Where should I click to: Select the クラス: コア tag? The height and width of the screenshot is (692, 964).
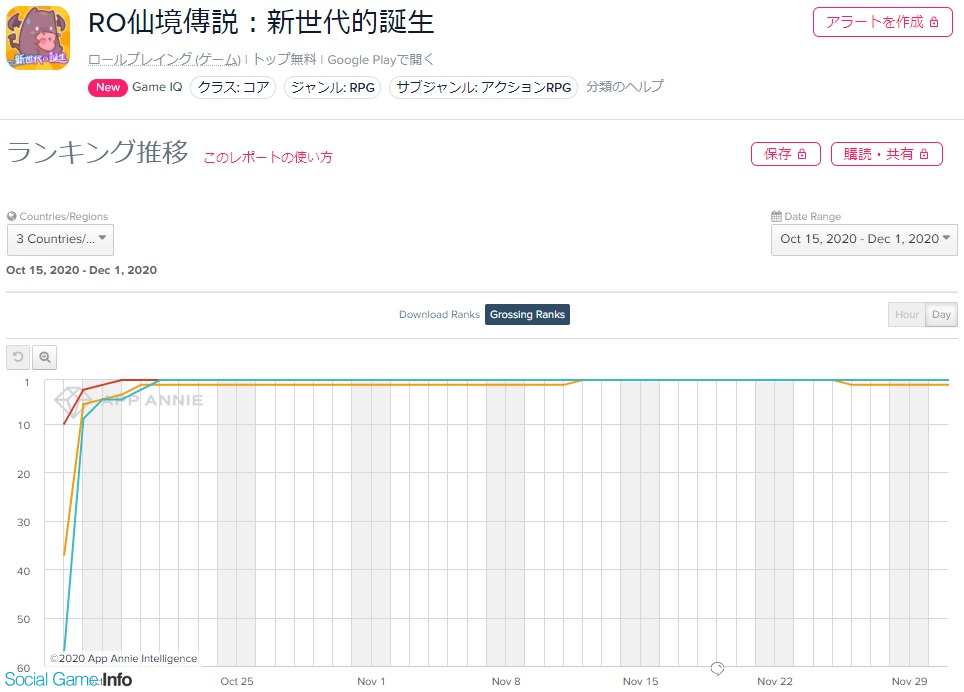click(x=233, y=87)
